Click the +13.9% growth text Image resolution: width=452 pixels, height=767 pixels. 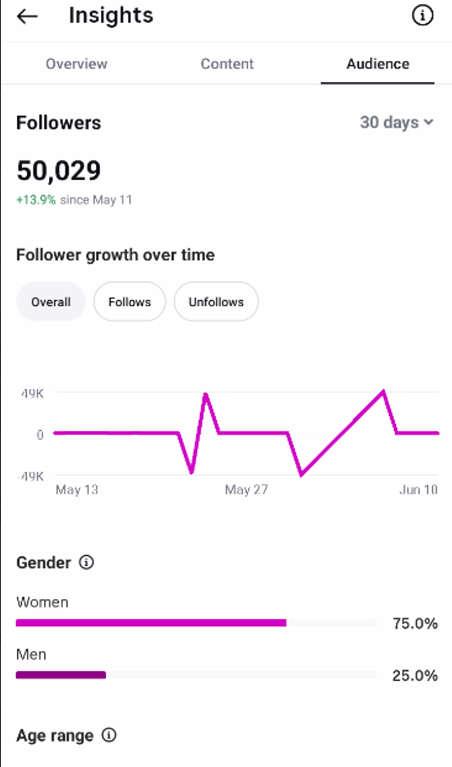36,200
